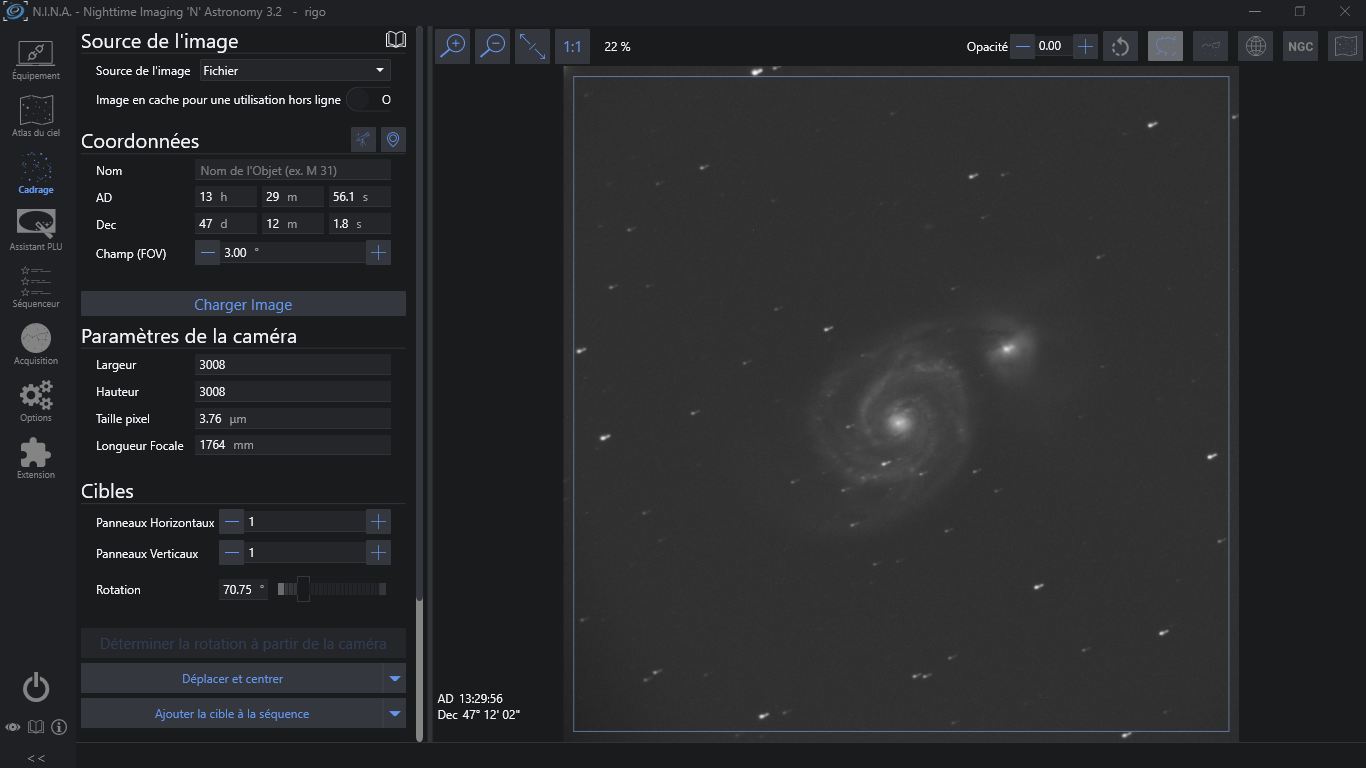This screenshot has height=768, width=1366.
Task: Decrease Panneaux Horizontaux count
Action: coord(232,521)
